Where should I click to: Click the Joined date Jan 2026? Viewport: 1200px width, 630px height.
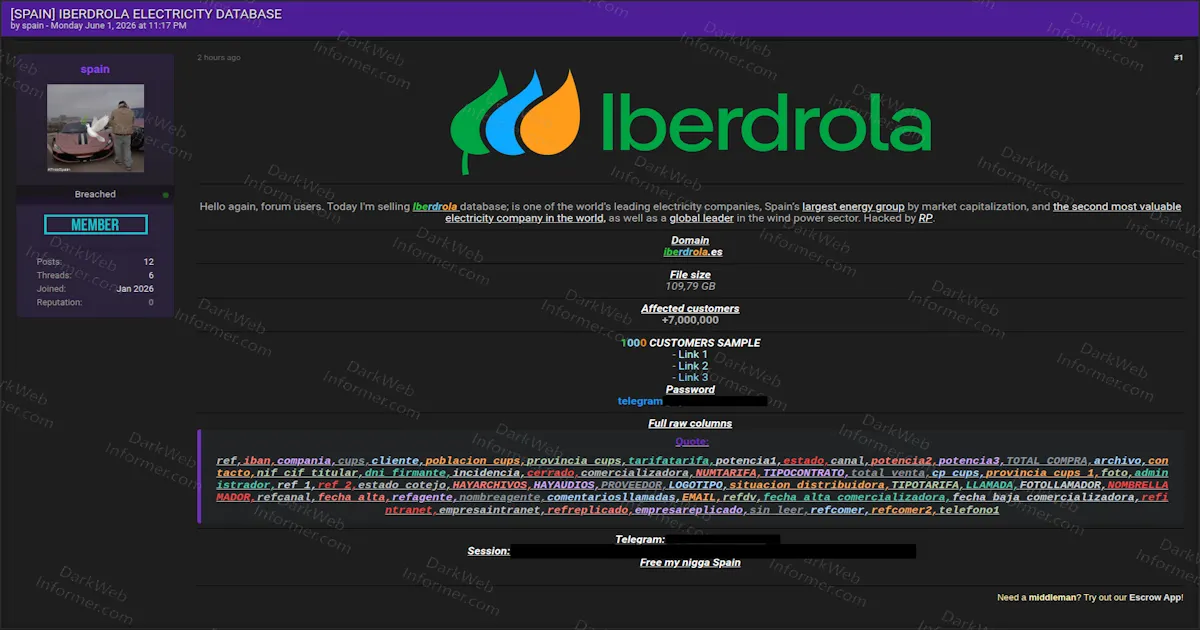pos(135,289)
